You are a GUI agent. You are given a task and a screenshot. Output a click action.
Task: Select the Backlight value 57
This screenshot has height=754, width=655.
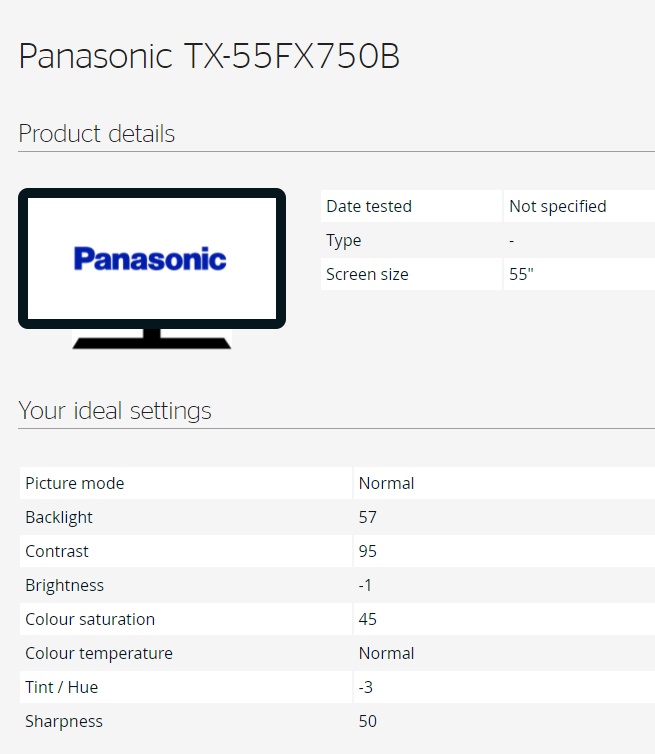click(x=368, y=517)
